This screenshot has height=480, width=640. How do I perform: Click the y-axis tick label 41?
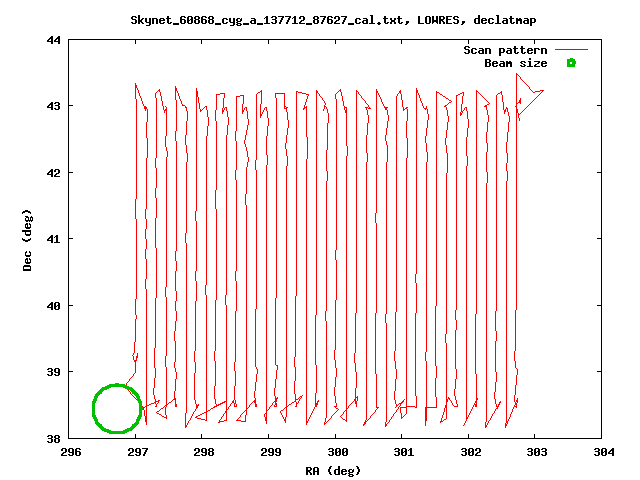(54, 239)
